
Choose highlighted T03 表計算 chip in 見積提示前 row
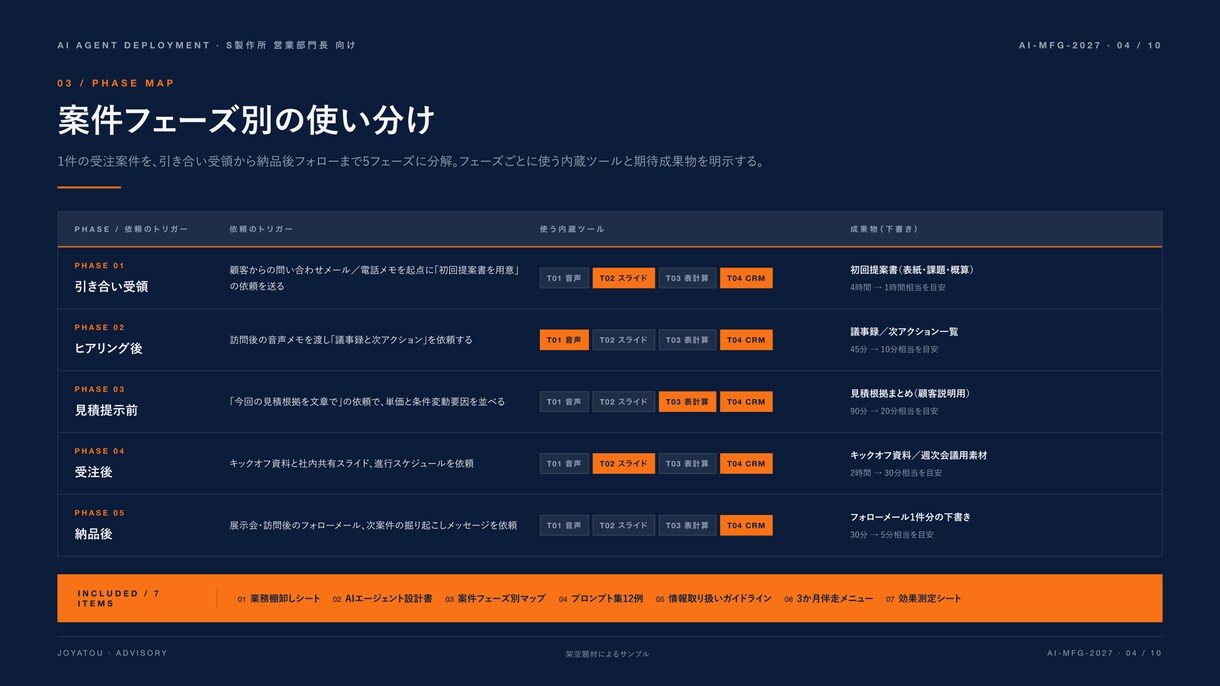coord(688,402)
